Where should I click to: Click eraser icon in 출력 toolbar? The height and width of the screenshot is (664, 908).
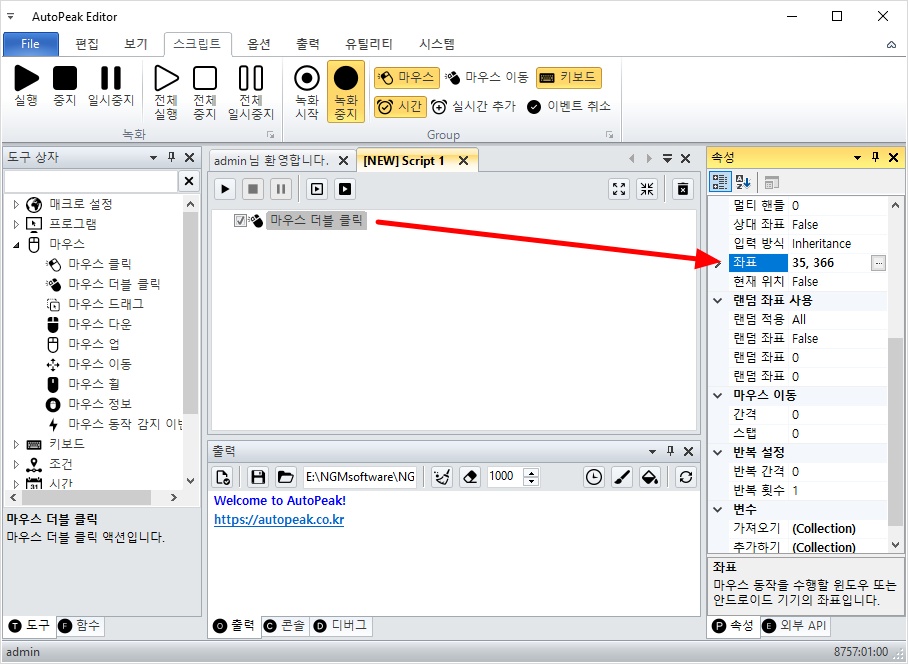470,477
